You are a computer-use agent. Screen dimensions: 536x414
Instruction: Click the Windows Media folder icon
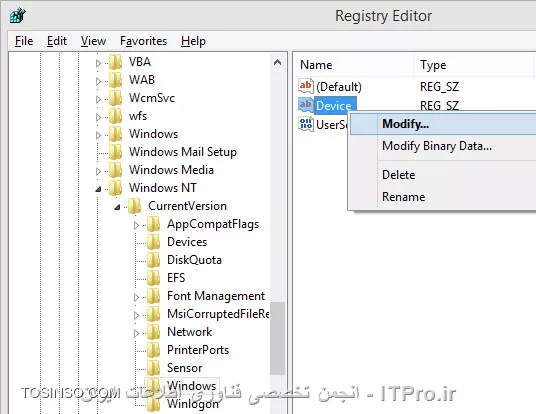115,170
